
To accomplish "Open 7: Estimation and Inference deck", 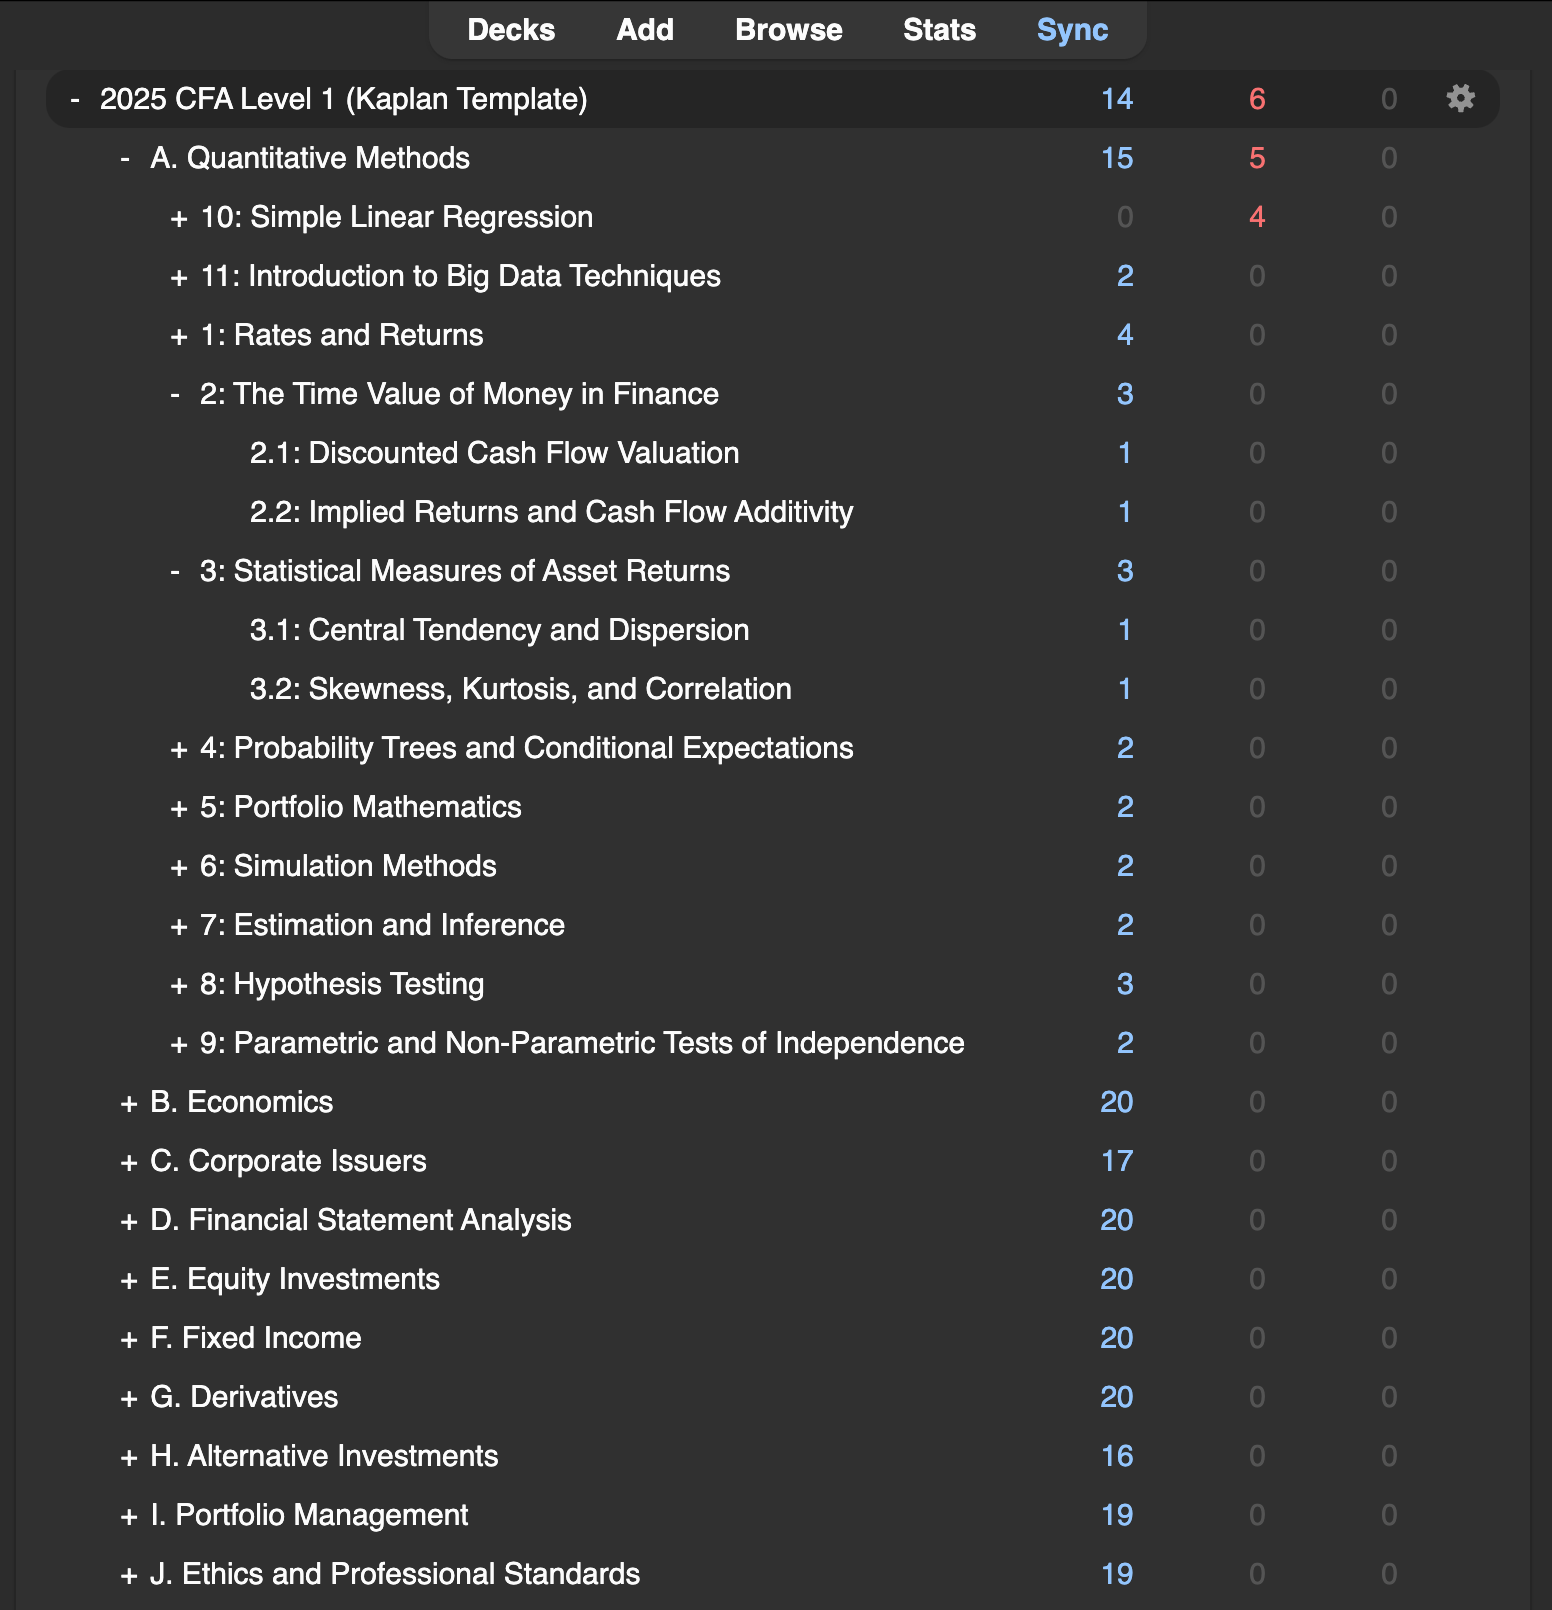I will pyautogui.click(x=382, y=925).
